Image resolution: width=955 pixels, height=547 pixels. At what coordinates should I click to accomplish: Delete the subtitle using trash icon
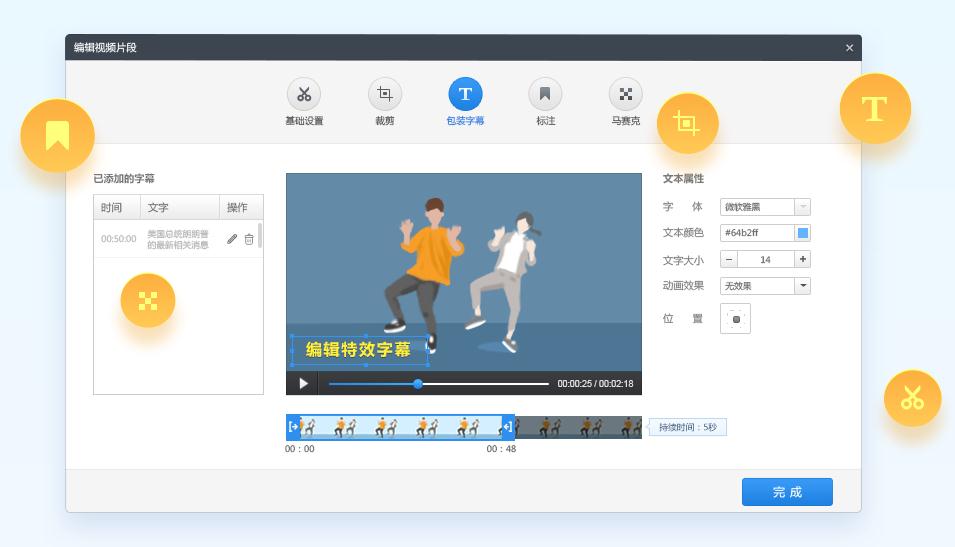click(x=249, y=239)
